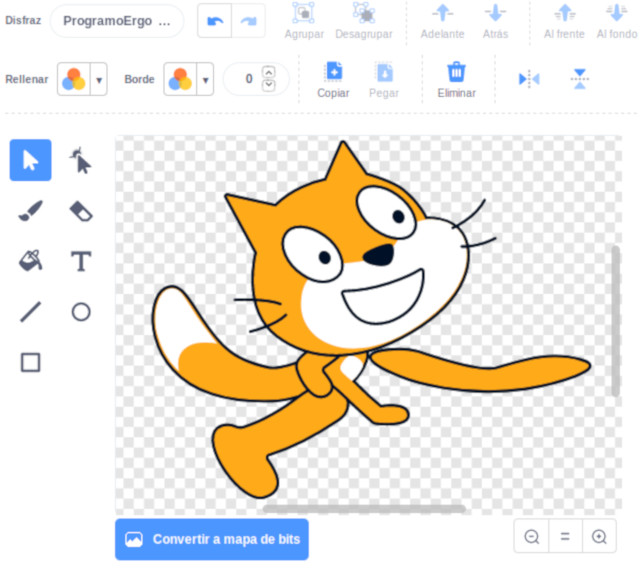
Task: Click the horizontal canvas scrollbar
Action: click(364, 509)
